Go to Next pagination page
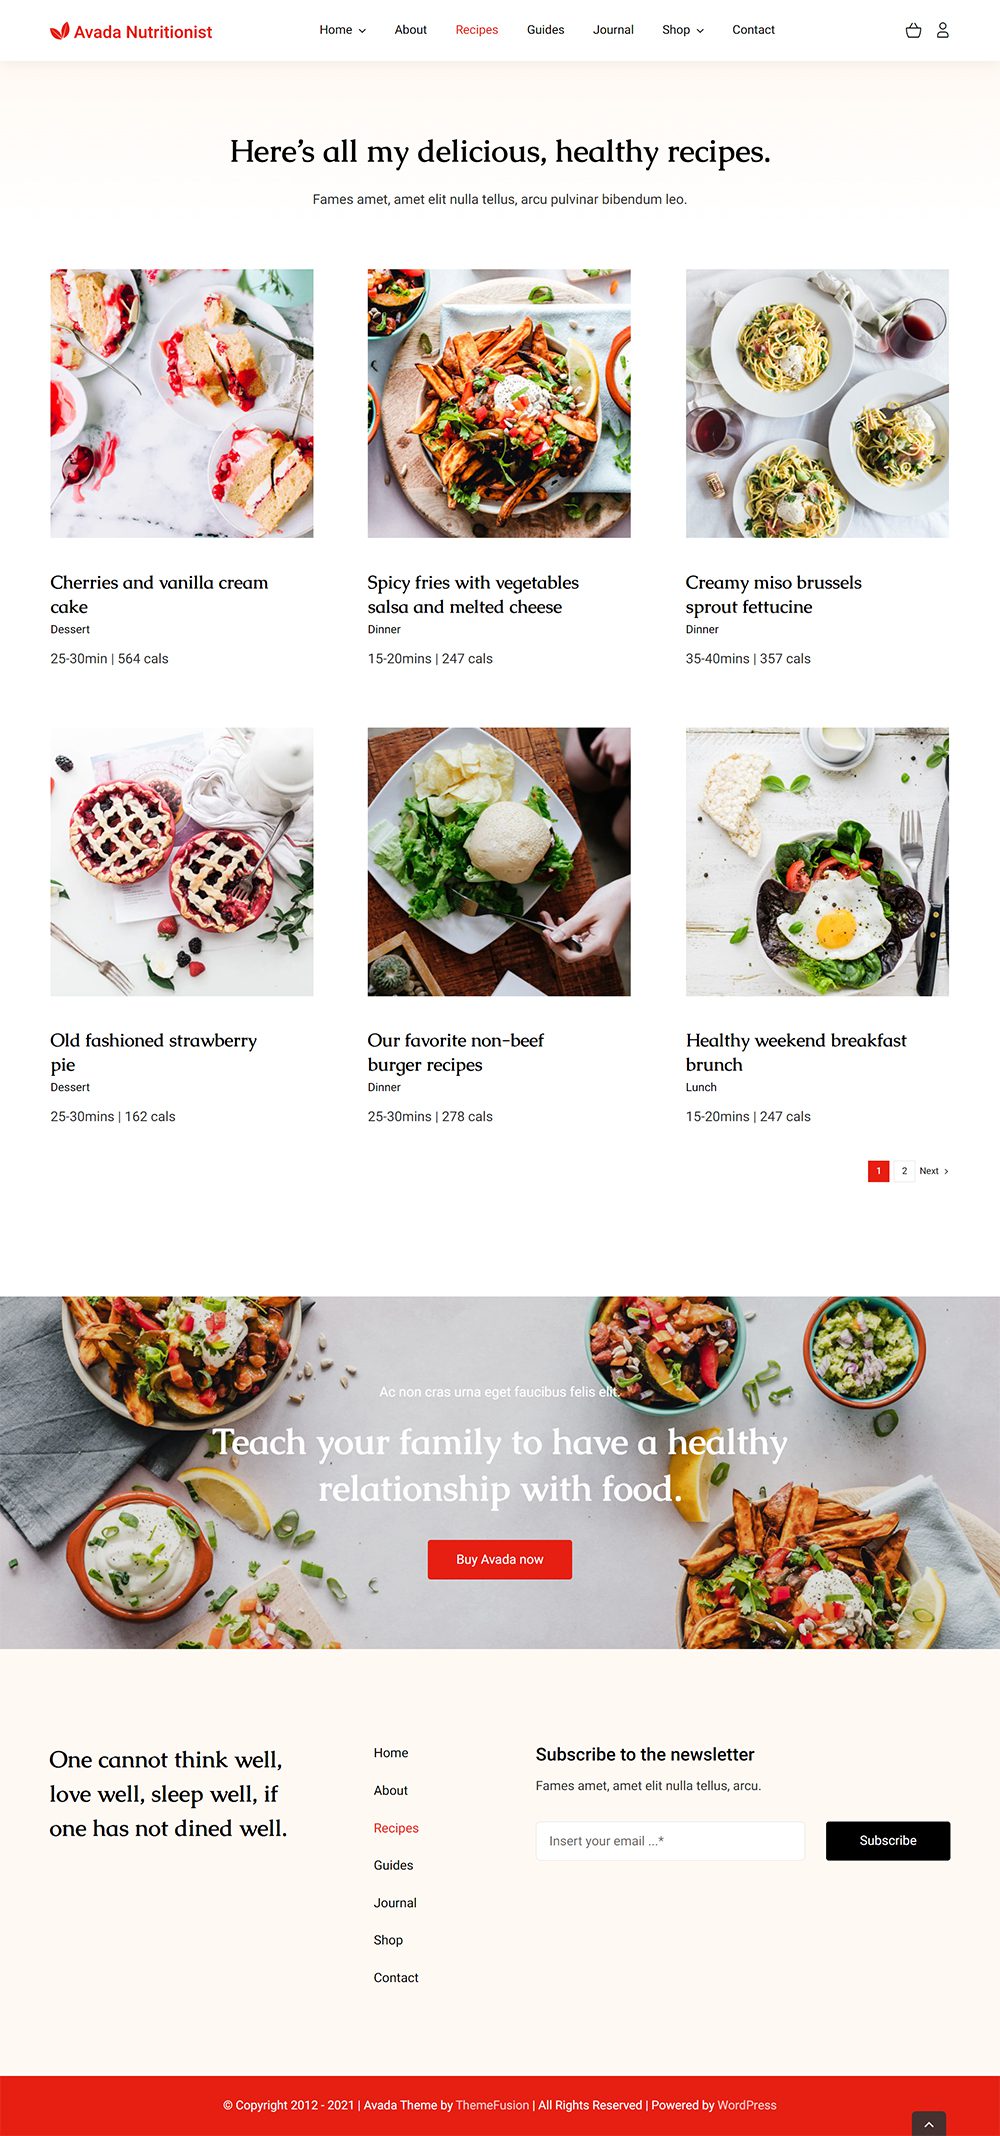Viewport: 1000px width, 2136px height. (x=934, y=1171)
